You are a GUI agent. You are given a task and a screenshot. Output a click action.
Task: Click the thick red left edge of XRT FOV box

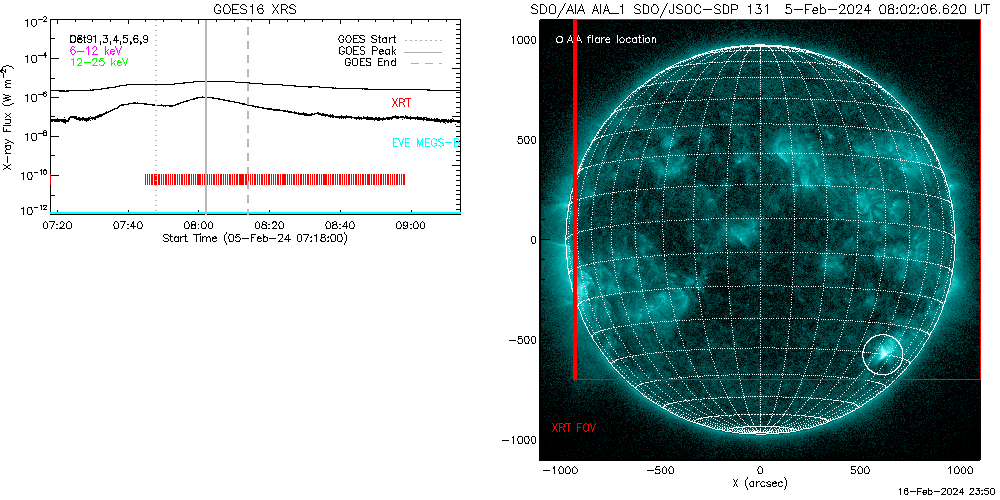tap(575, 200)
